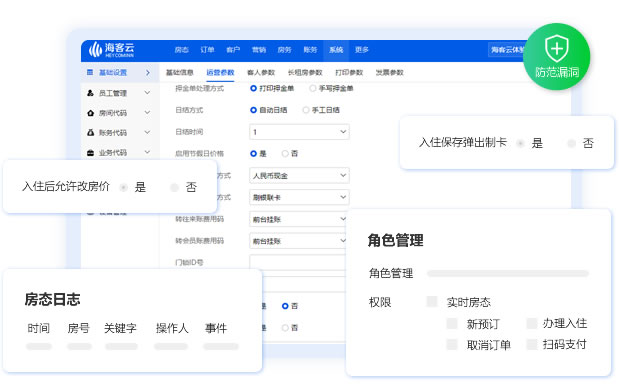Screen dimensions: 619x386
Task: Open the 订单 top menu
Action: coord(207,50)
